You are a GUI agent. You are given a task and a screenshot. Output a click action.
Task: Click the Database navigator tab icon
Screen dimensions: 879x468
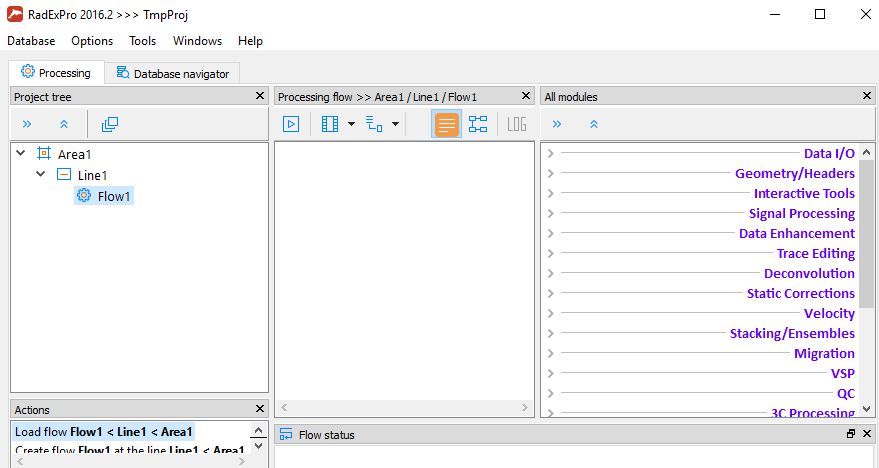[122, 72]
